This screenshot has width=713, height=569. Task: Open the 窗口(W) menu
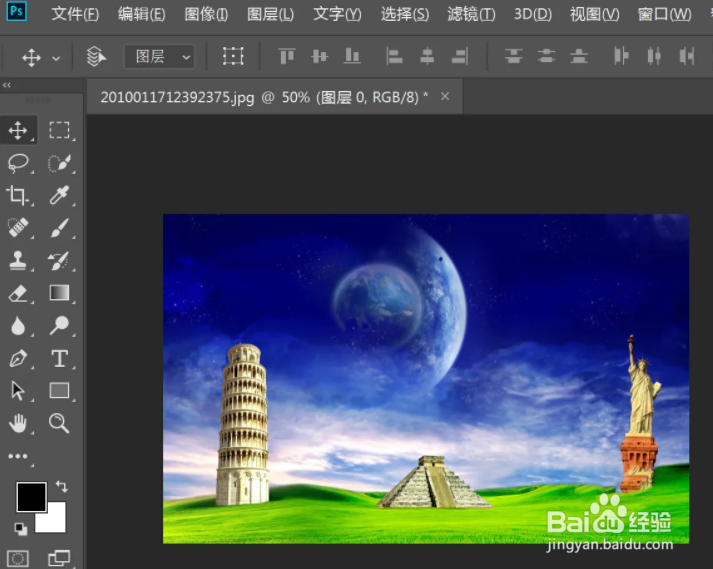click(664, 14)
